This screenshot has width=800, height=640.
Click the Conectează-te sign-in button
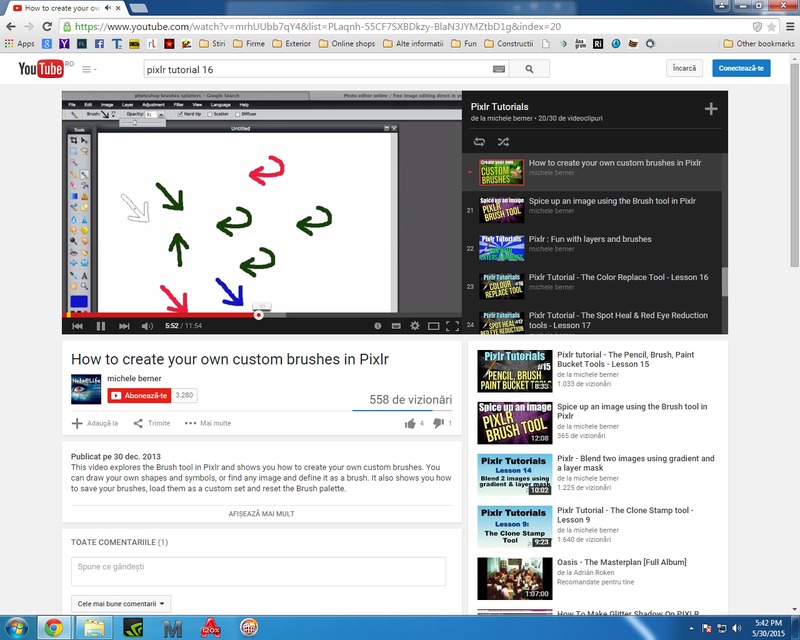pos(741,68)
